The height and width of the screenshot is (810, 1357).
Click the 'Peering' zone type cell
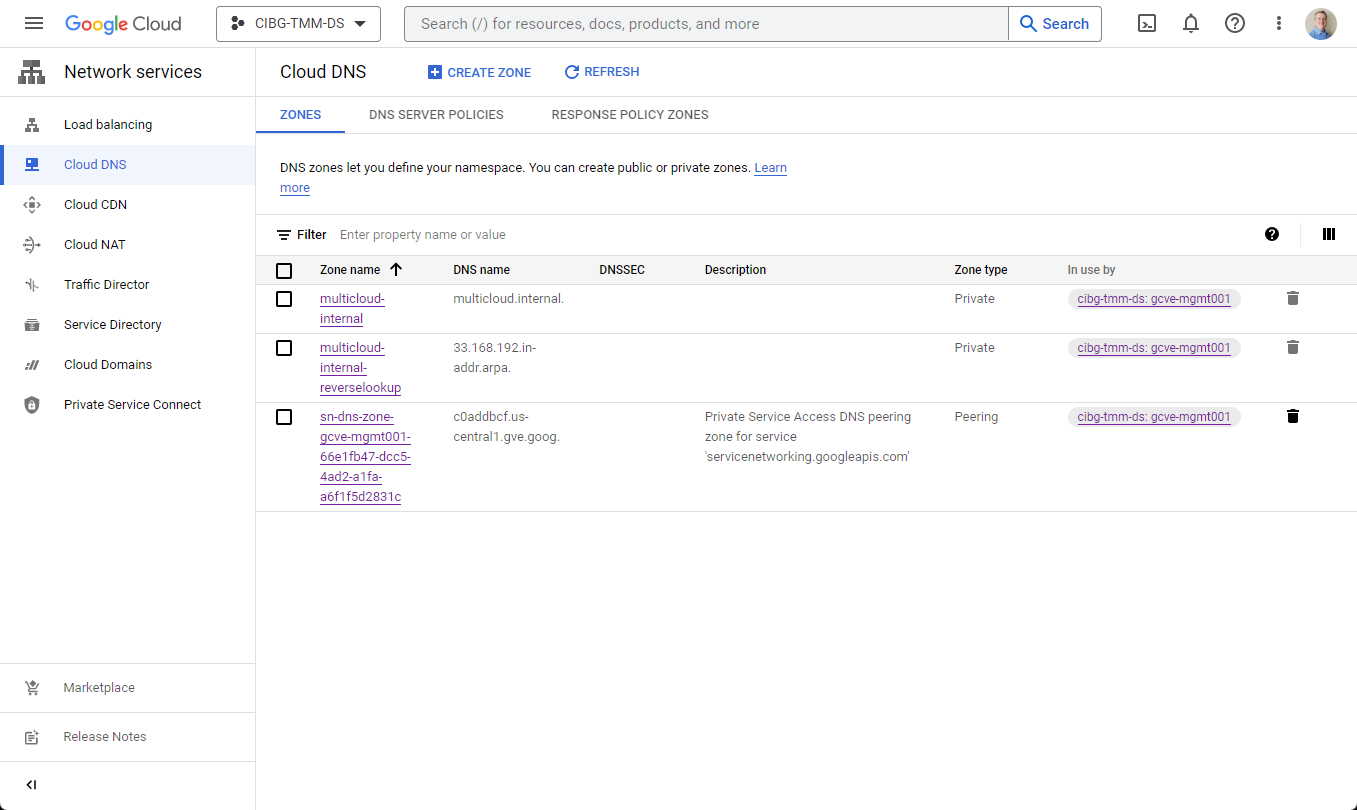[x=976, y=417]
